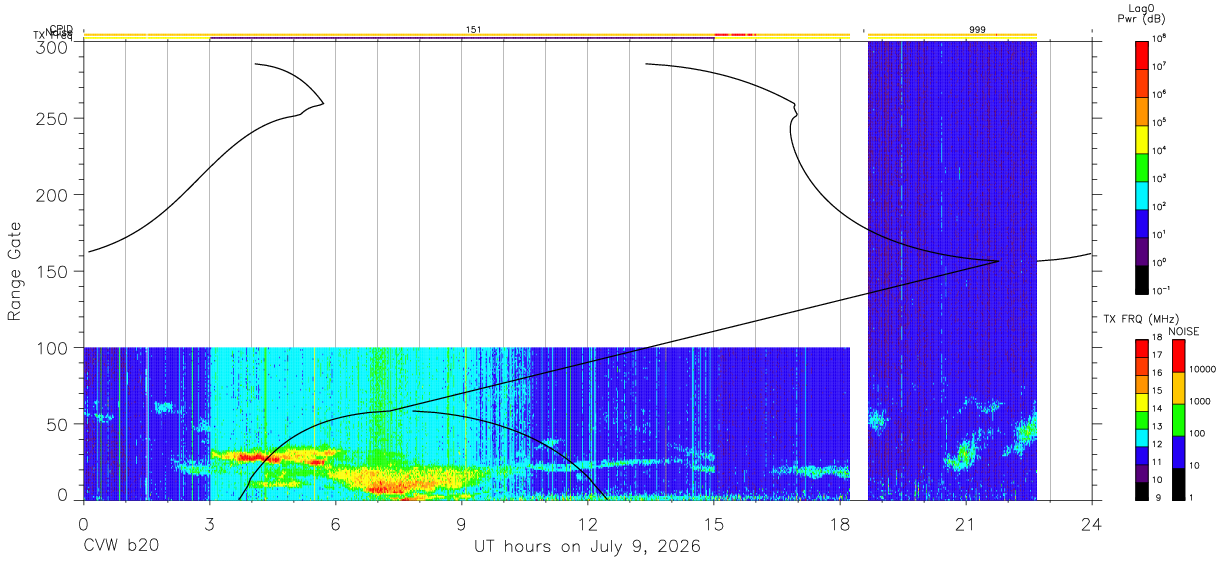Viewport: 1228px width, 567px height.
Task: Click the '300' tick on the Range Gate axis
Action: pos(54,47)
